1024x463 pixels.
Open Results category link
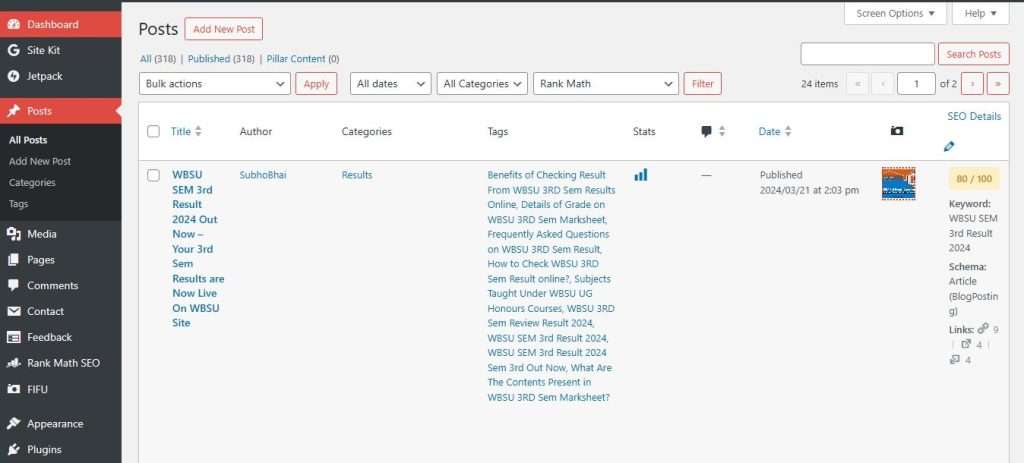357,175
